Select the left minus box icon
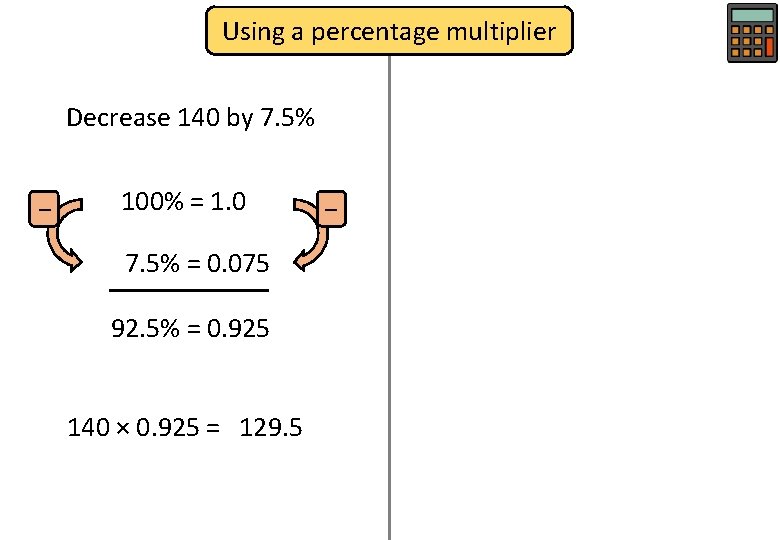The image size is (780, 540). pos(44,209)
